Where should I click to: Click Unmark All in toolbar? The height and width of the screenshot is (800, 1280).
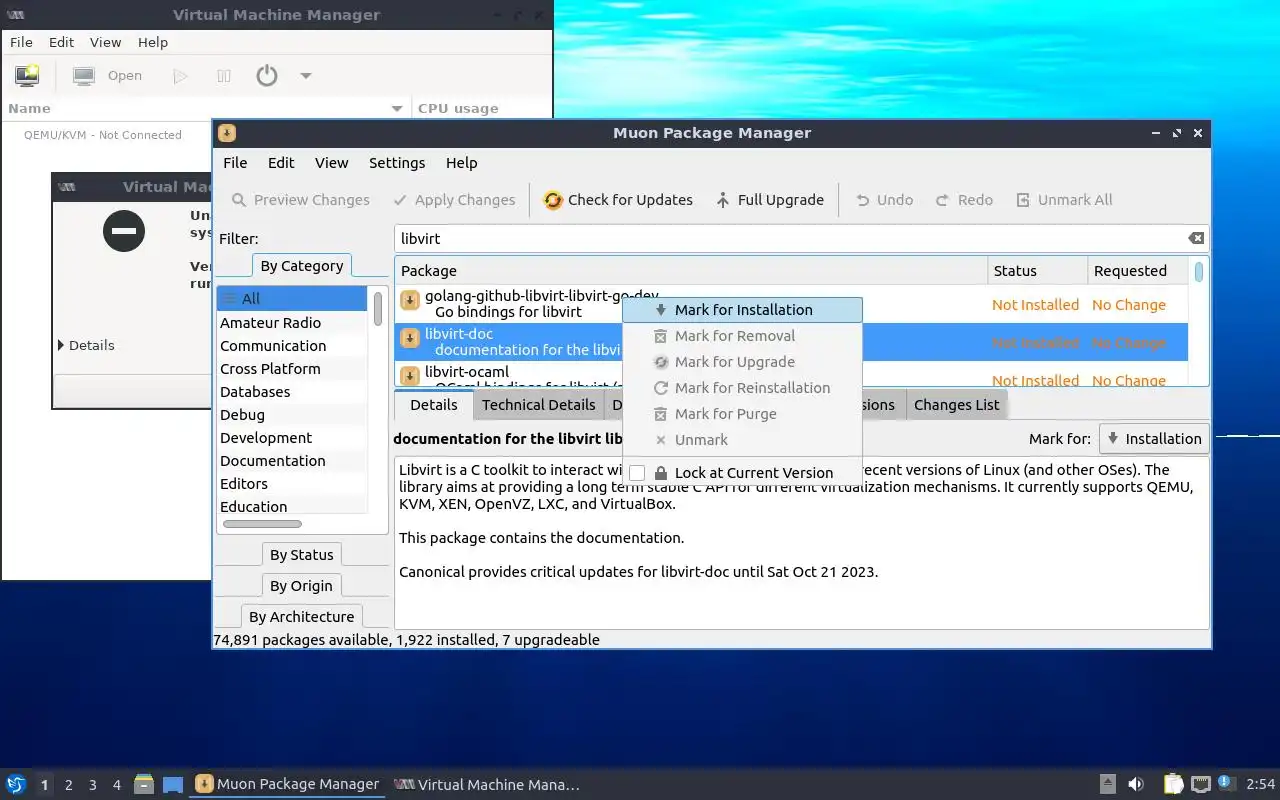[x=1064, y=200]
